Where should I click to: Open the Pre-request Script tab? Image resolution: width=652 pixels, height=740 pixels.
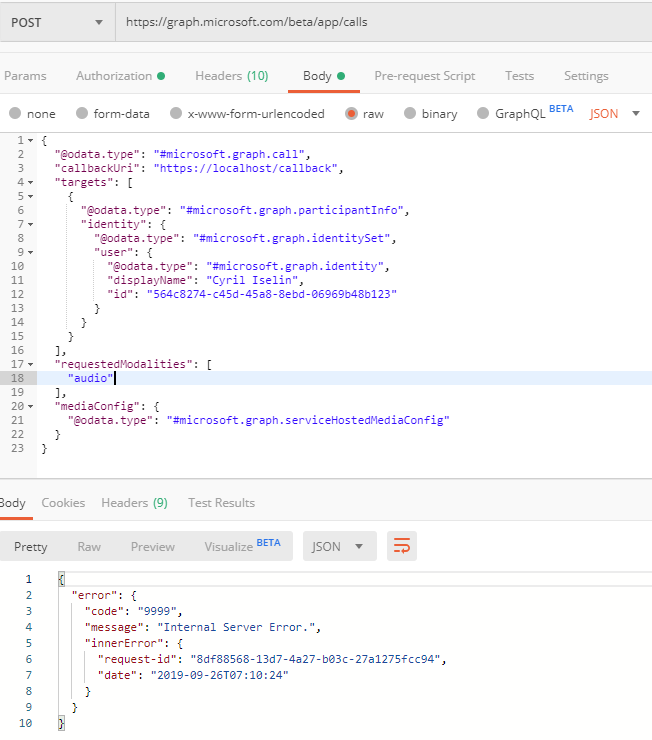coord(424,76)
